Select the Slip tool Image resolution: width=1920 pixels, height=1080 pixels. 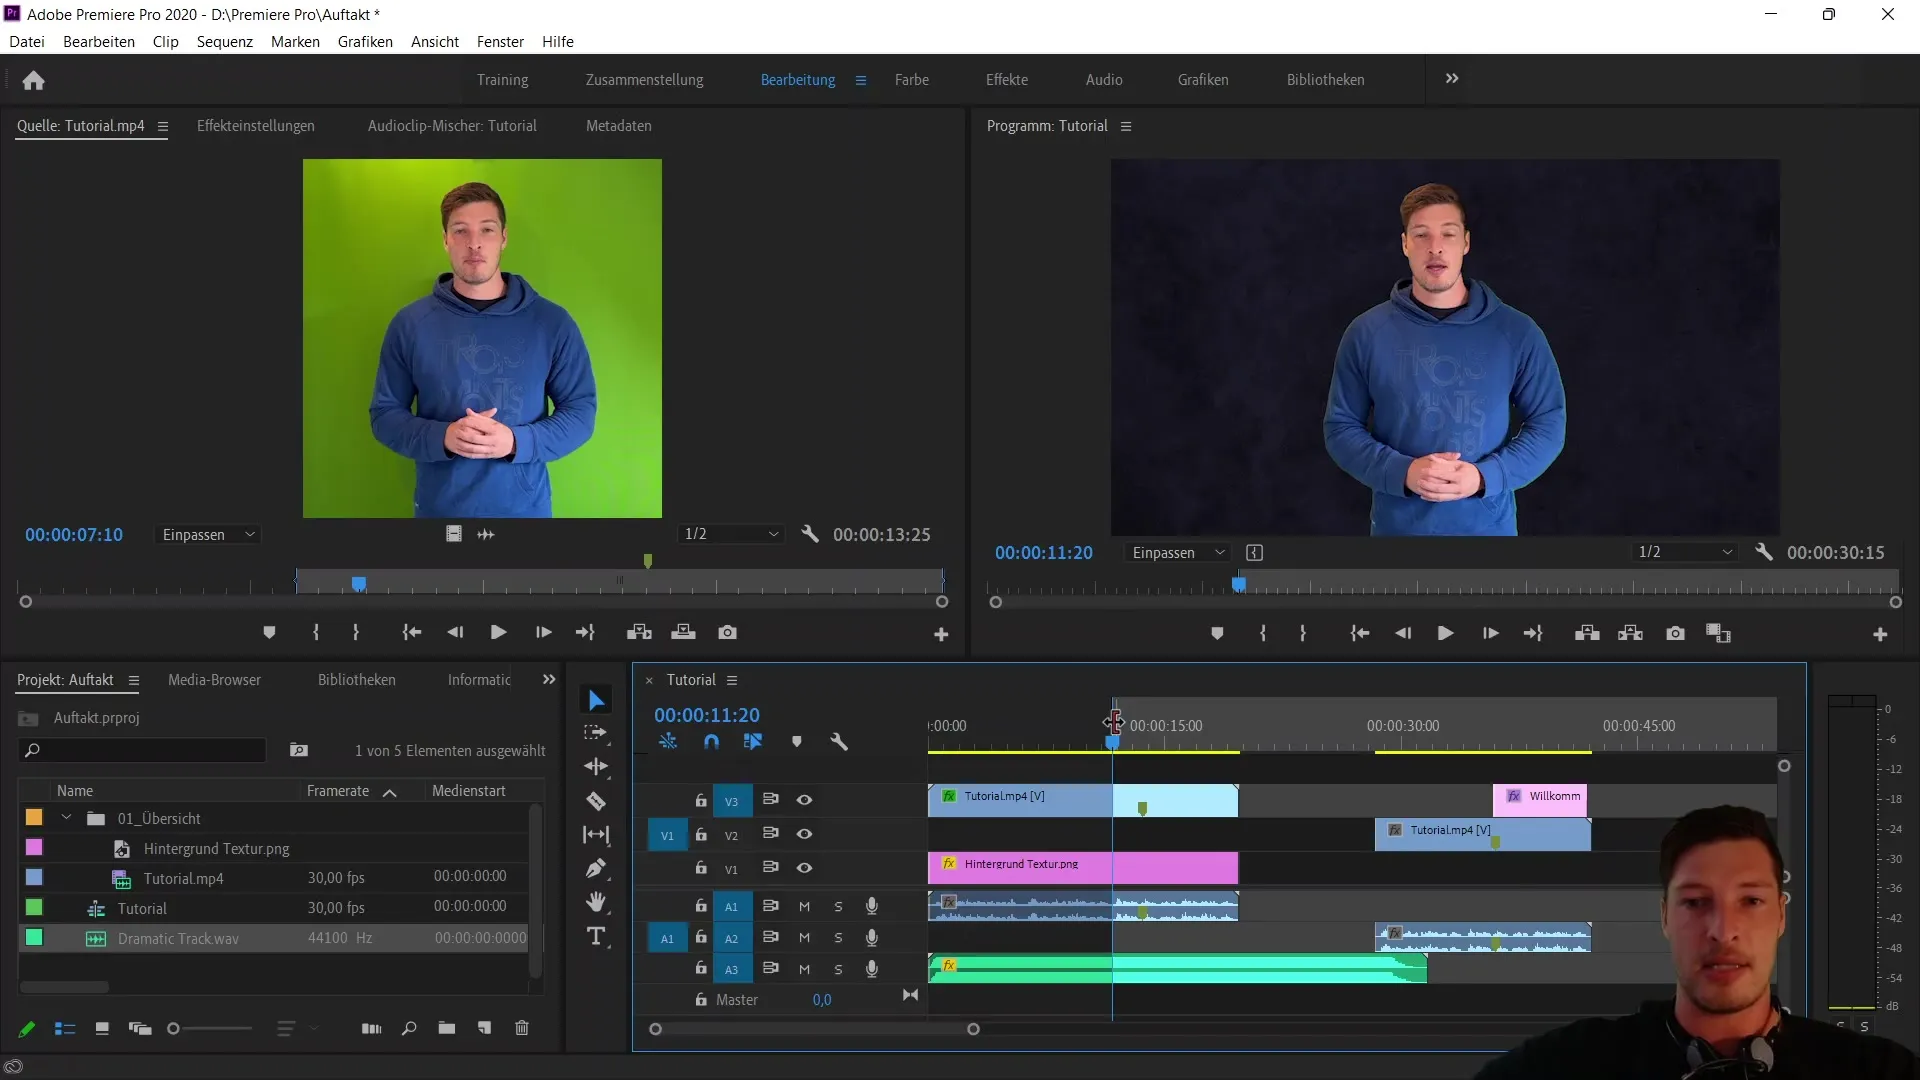(x=596, y=834)
